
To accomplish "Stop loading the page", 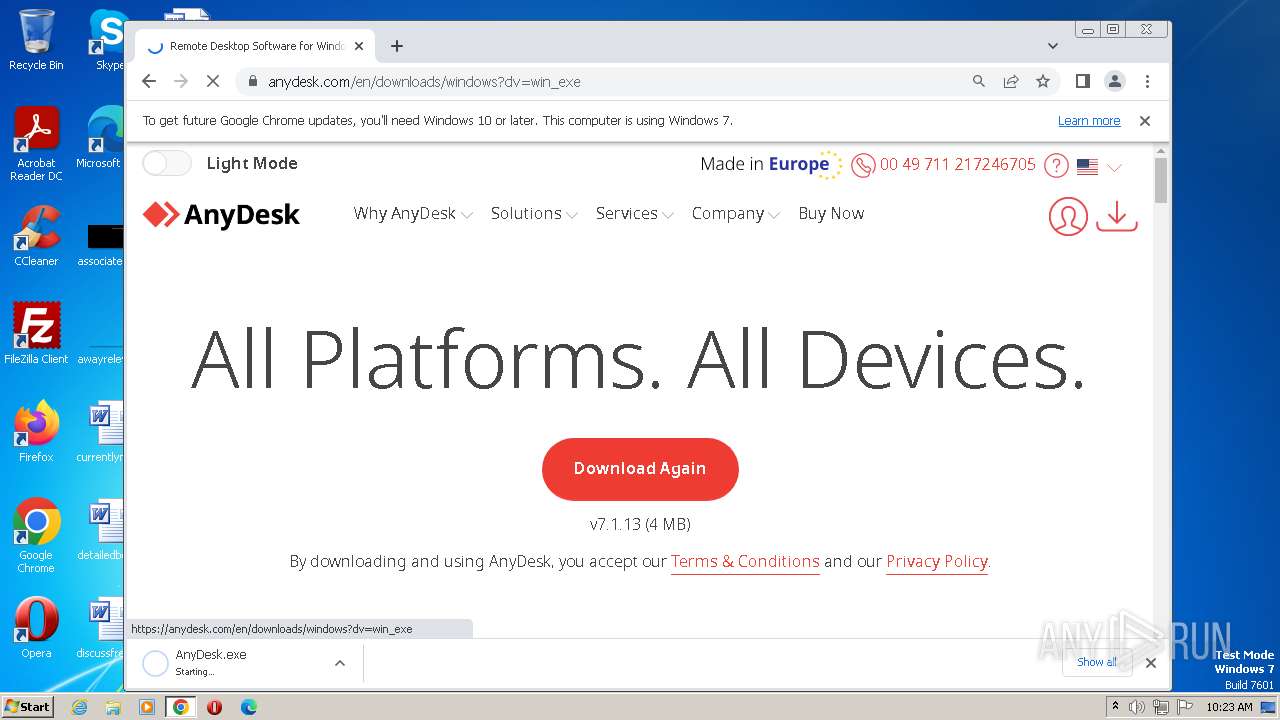I will tap(212, 81).
